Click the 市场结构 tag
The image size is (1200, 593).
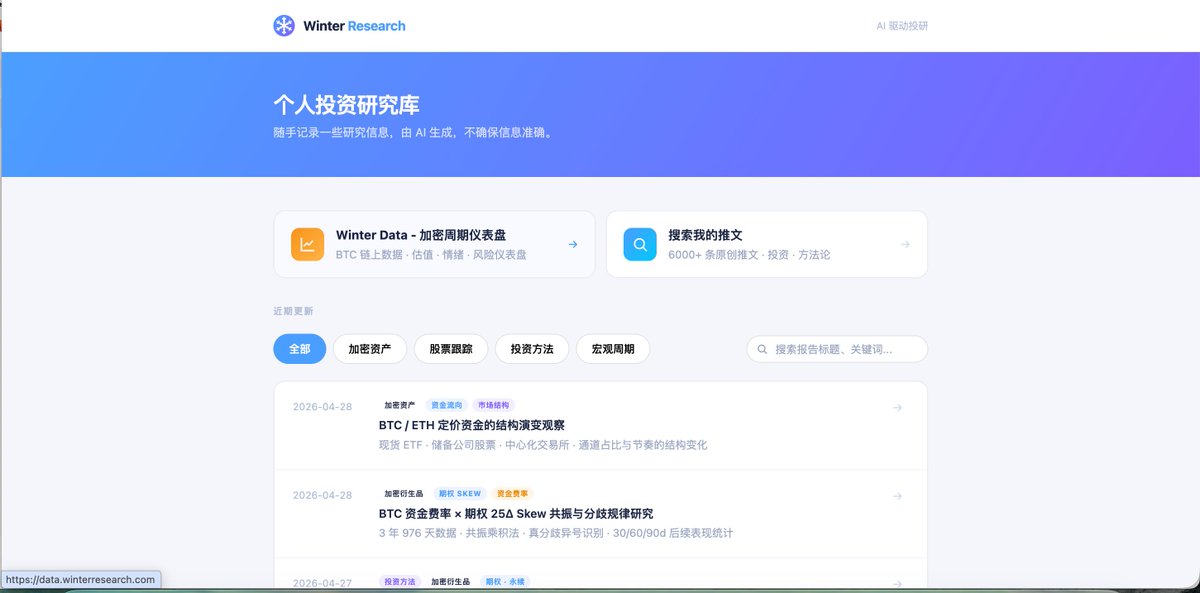click(x=494, y=406)
